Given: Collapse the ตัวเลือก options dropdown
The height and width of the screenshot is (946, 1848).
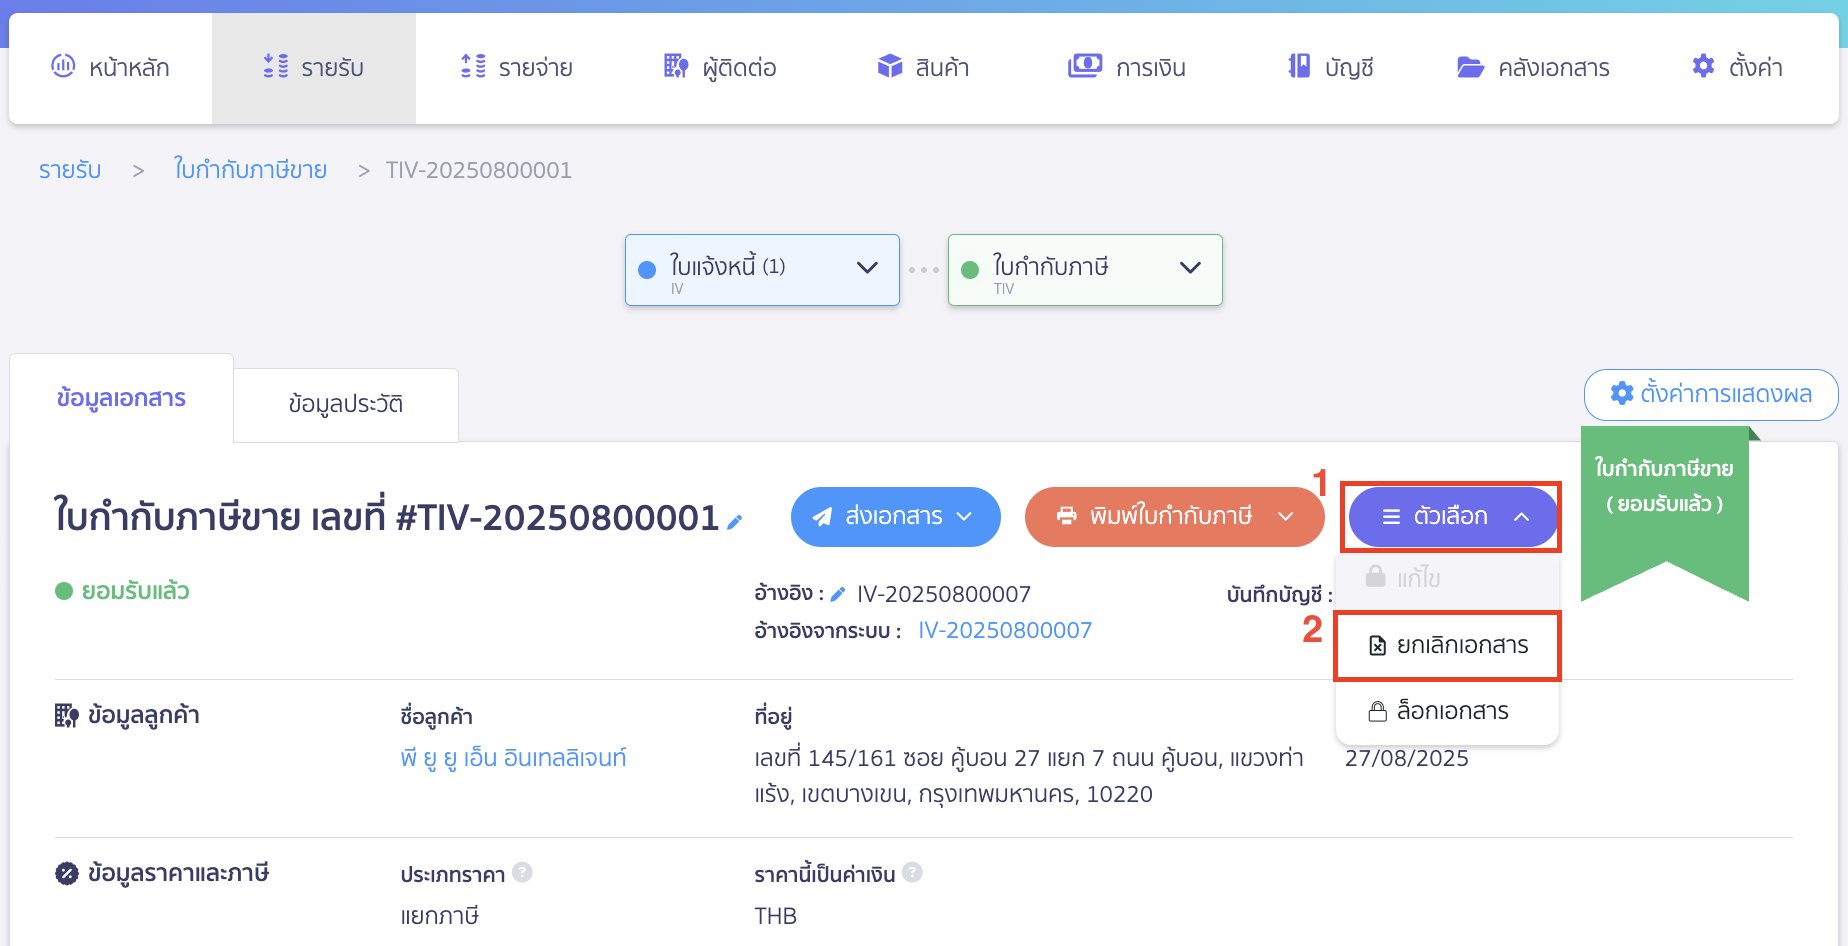Looking at the screenshot, I should pyautogui.click(x=1522, y=517).
